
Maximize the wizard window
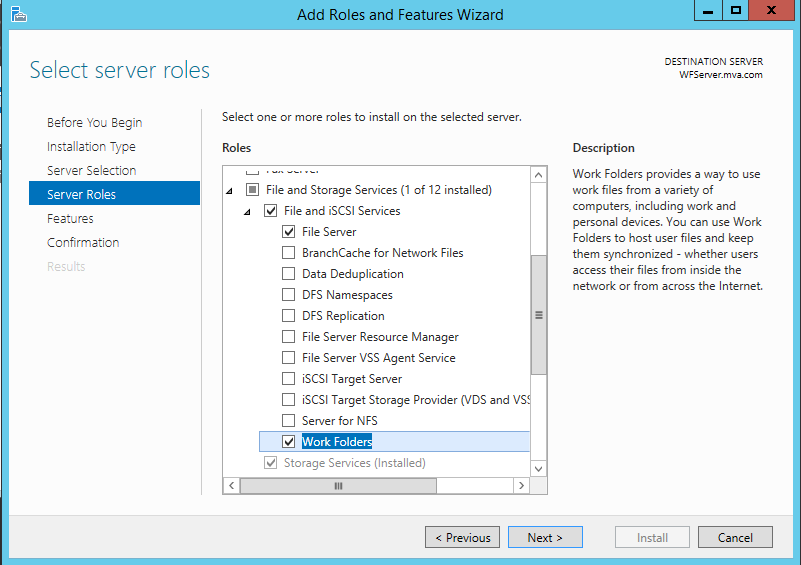click(735, 10)
